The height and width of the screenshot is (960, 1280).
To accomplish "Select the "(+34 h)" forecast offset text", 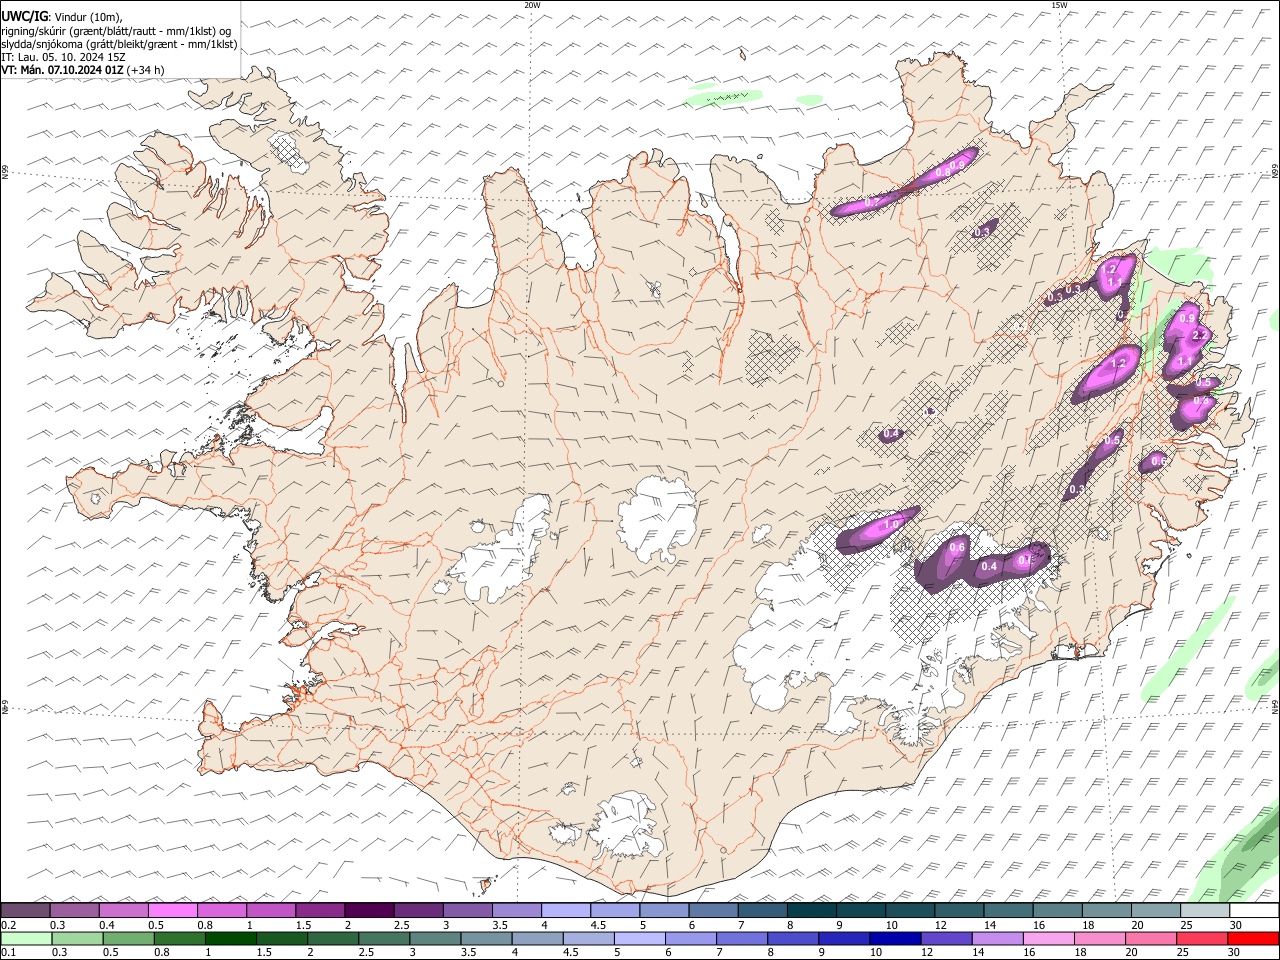I will [x=146, y=70].
